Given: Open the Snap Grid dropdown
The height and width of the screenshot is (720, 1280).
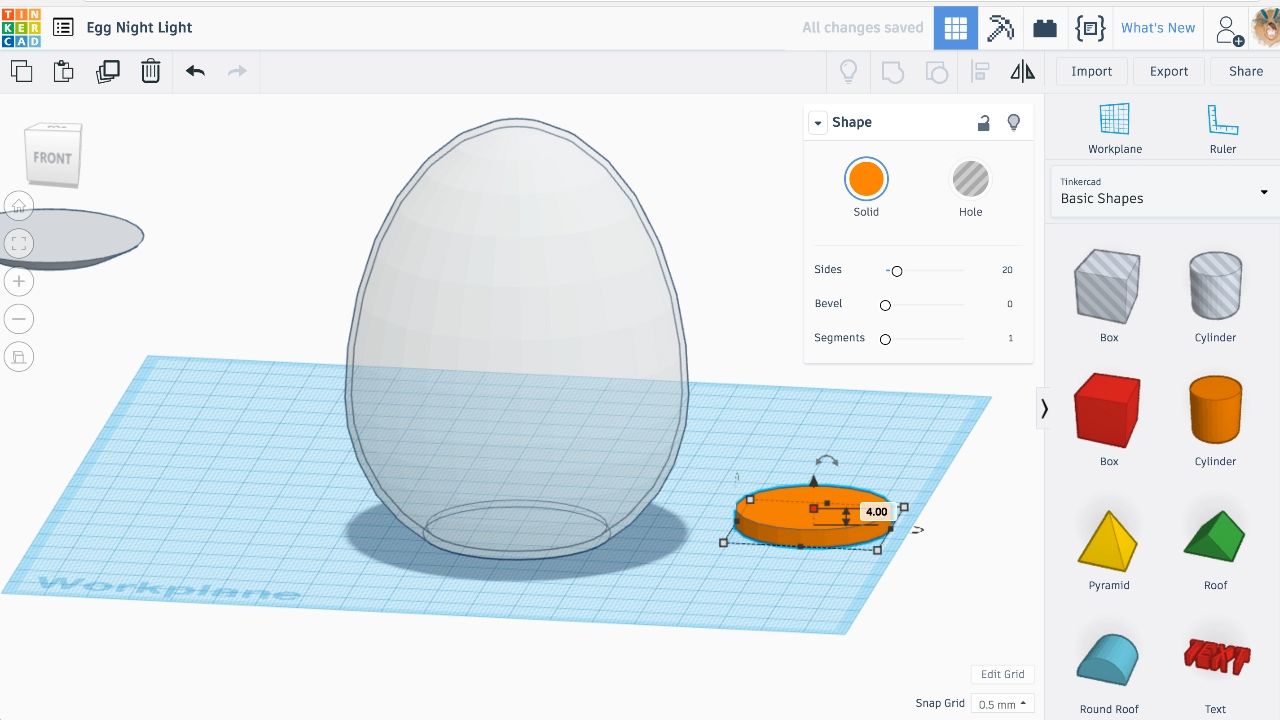Looking at the screenshot, I should (1002, 704).
